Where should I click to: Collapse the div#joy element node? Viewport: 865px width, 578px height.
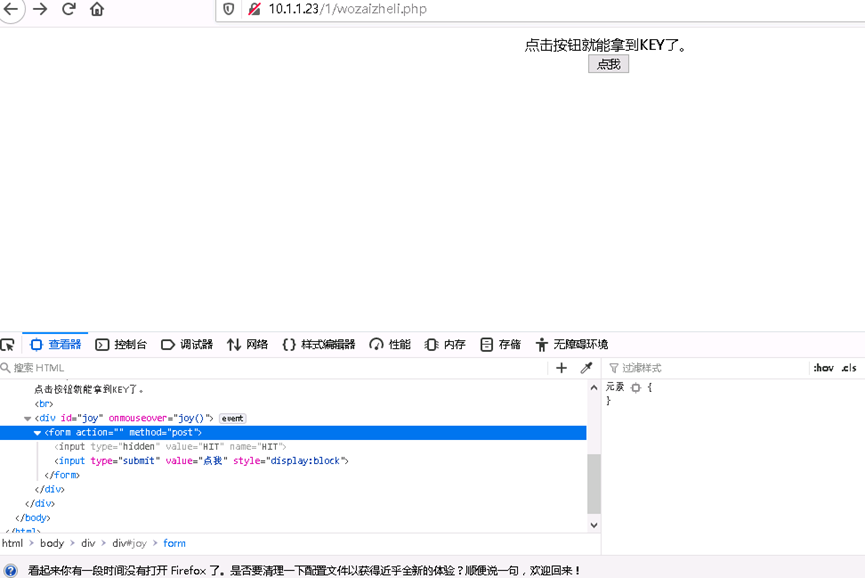26,418
